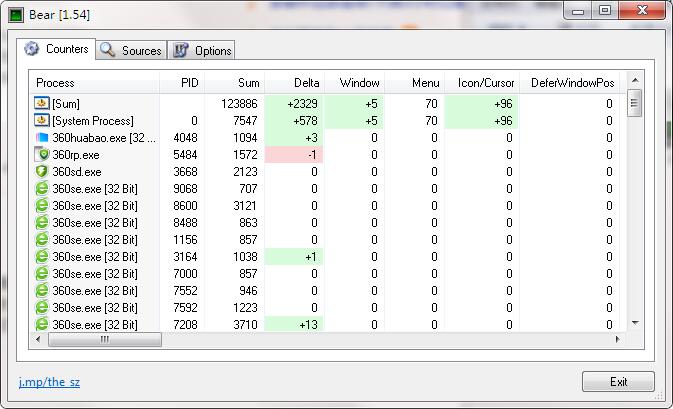Click the Counters tab gear icon
Viewport: 673px width, 409px height.
click(31, 48)
